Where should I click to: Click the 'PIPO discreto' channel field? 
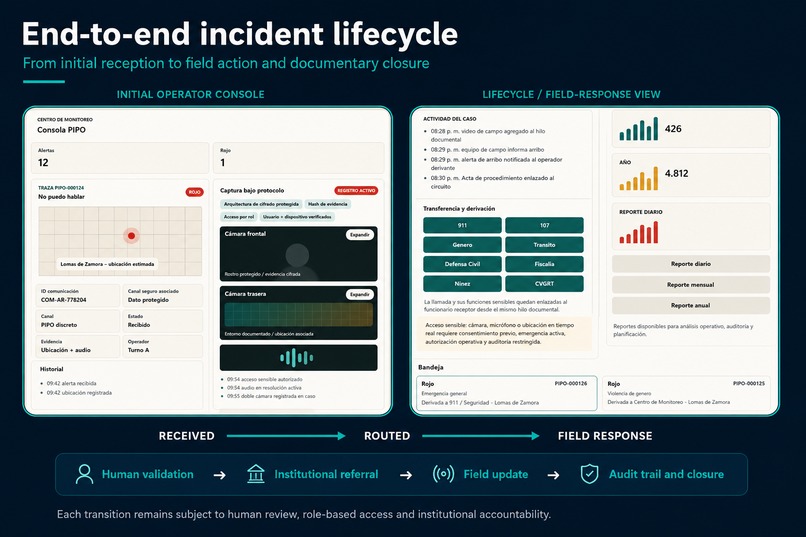pyautogui.click(x=78, y=321)
